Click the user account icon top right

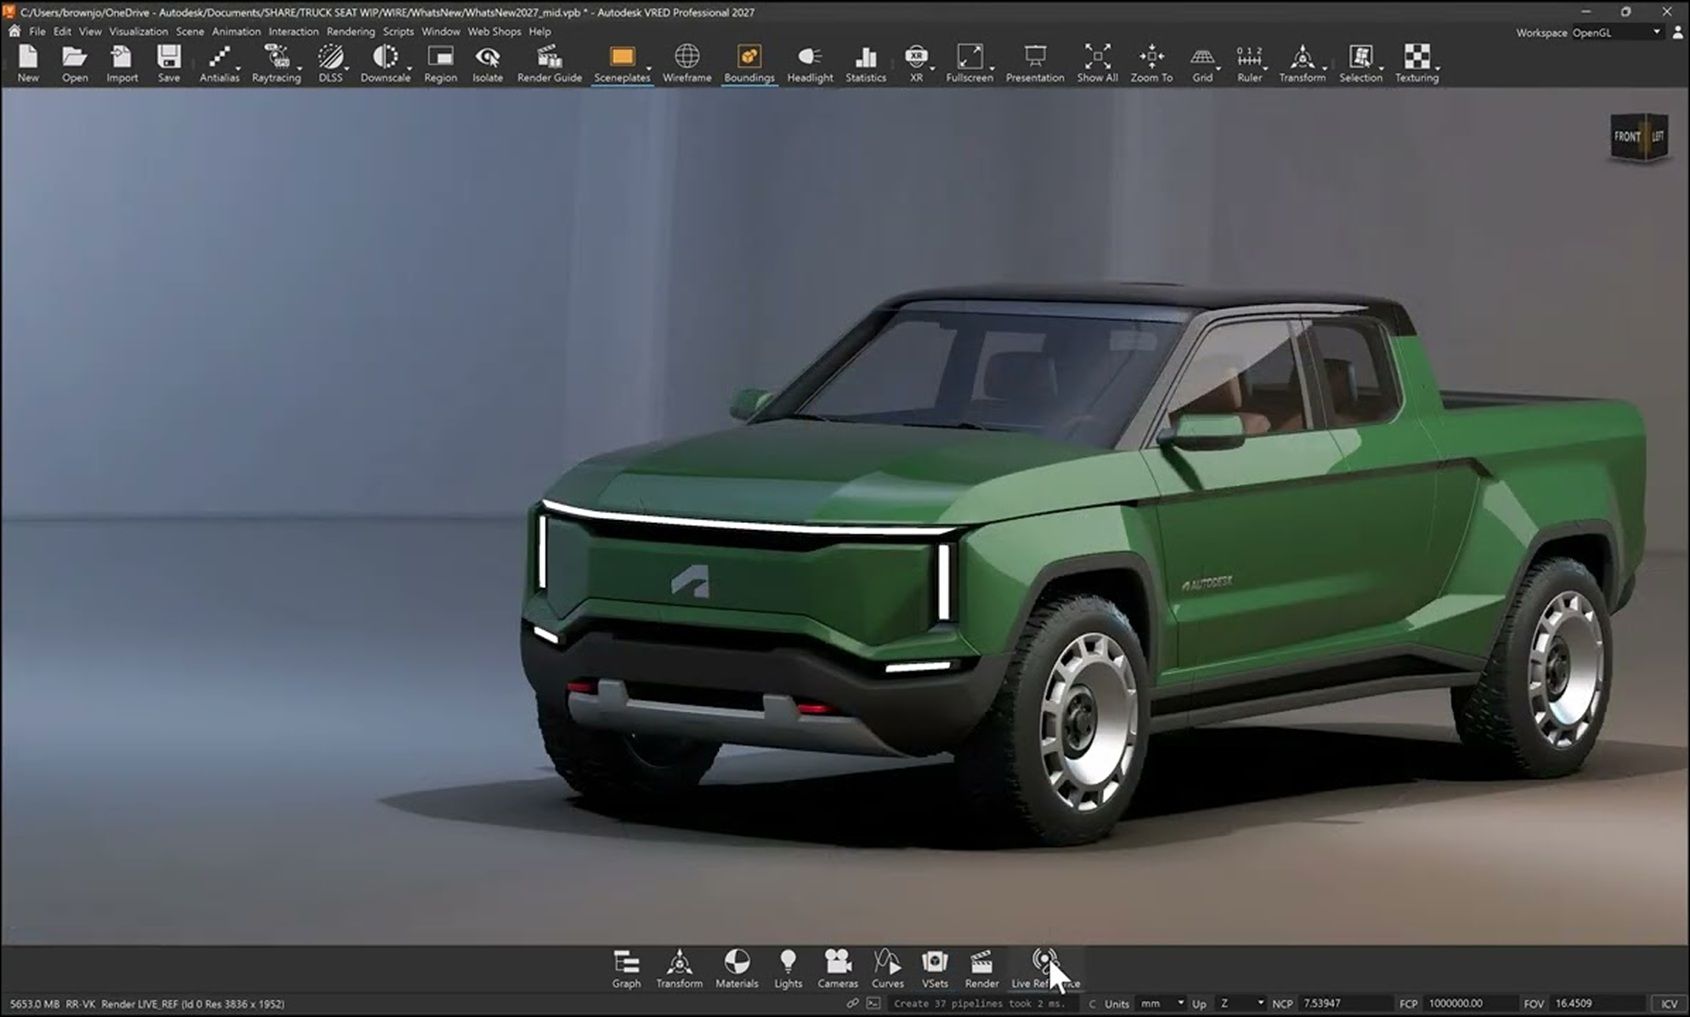pos(1678,32)
